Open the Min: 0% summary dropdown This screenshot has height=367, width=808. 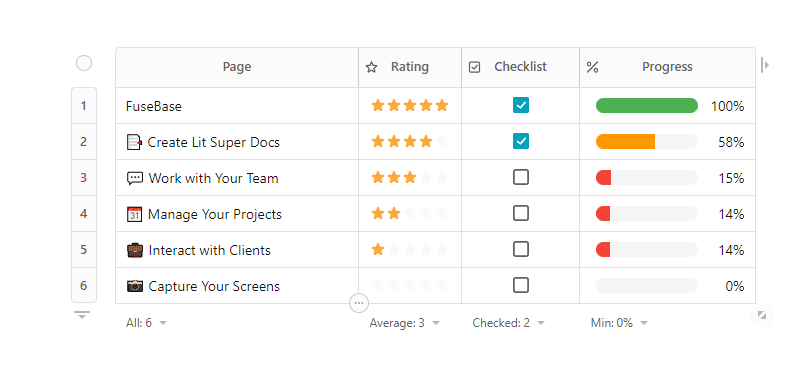[x=619, y=323]
